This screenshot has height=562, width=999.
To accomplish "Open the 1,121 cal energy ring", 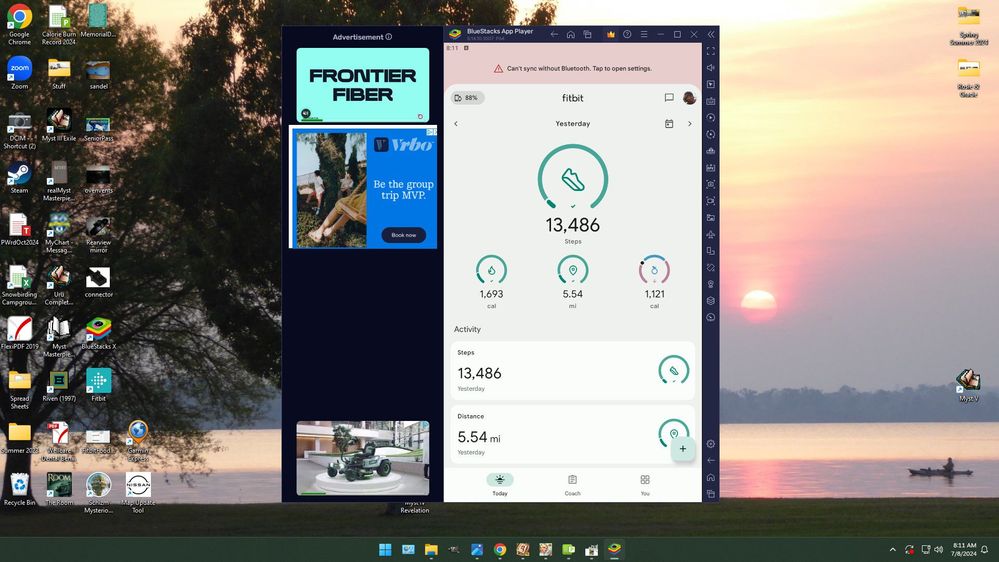I will (654, 270).
